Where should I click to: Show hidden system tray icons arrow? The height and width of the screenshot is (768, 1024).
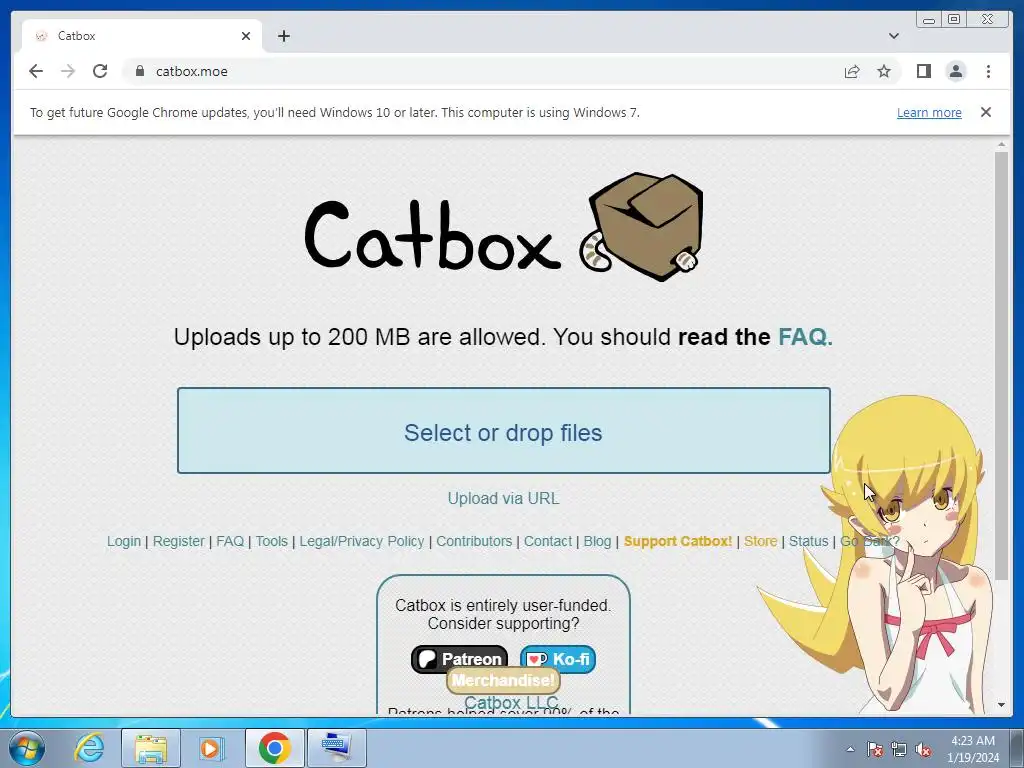850,749
